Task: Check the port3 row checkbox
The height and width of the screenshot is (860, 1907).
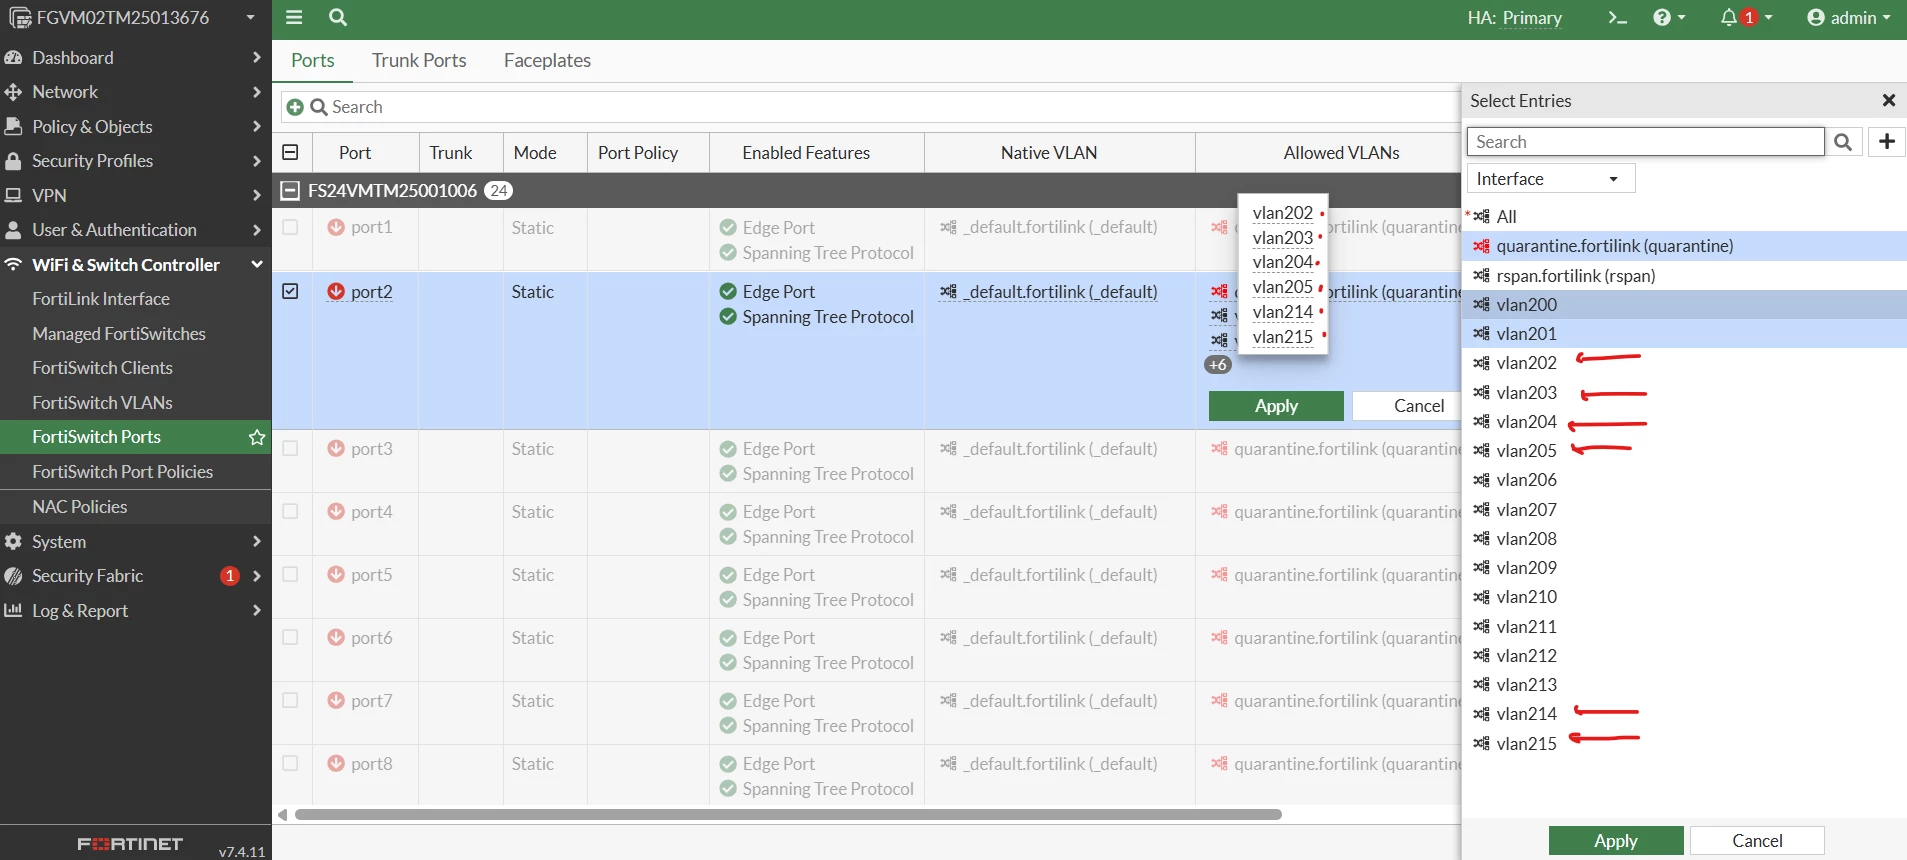Action: 290,448
